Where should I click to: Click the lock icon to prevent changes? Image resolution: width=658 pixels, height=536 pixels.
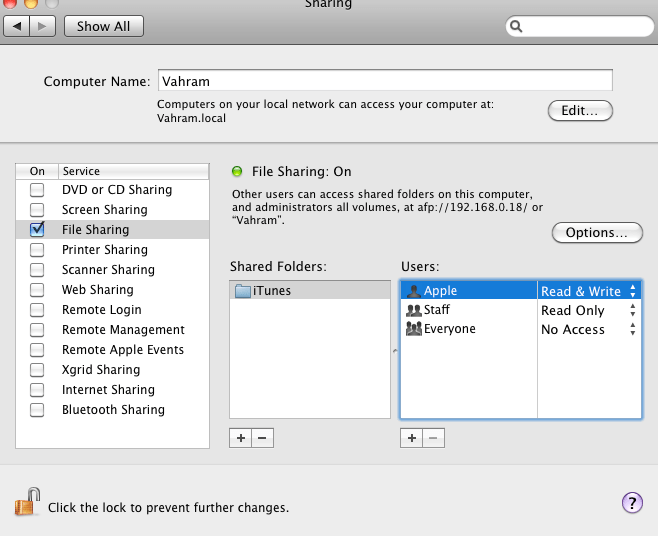27,502
